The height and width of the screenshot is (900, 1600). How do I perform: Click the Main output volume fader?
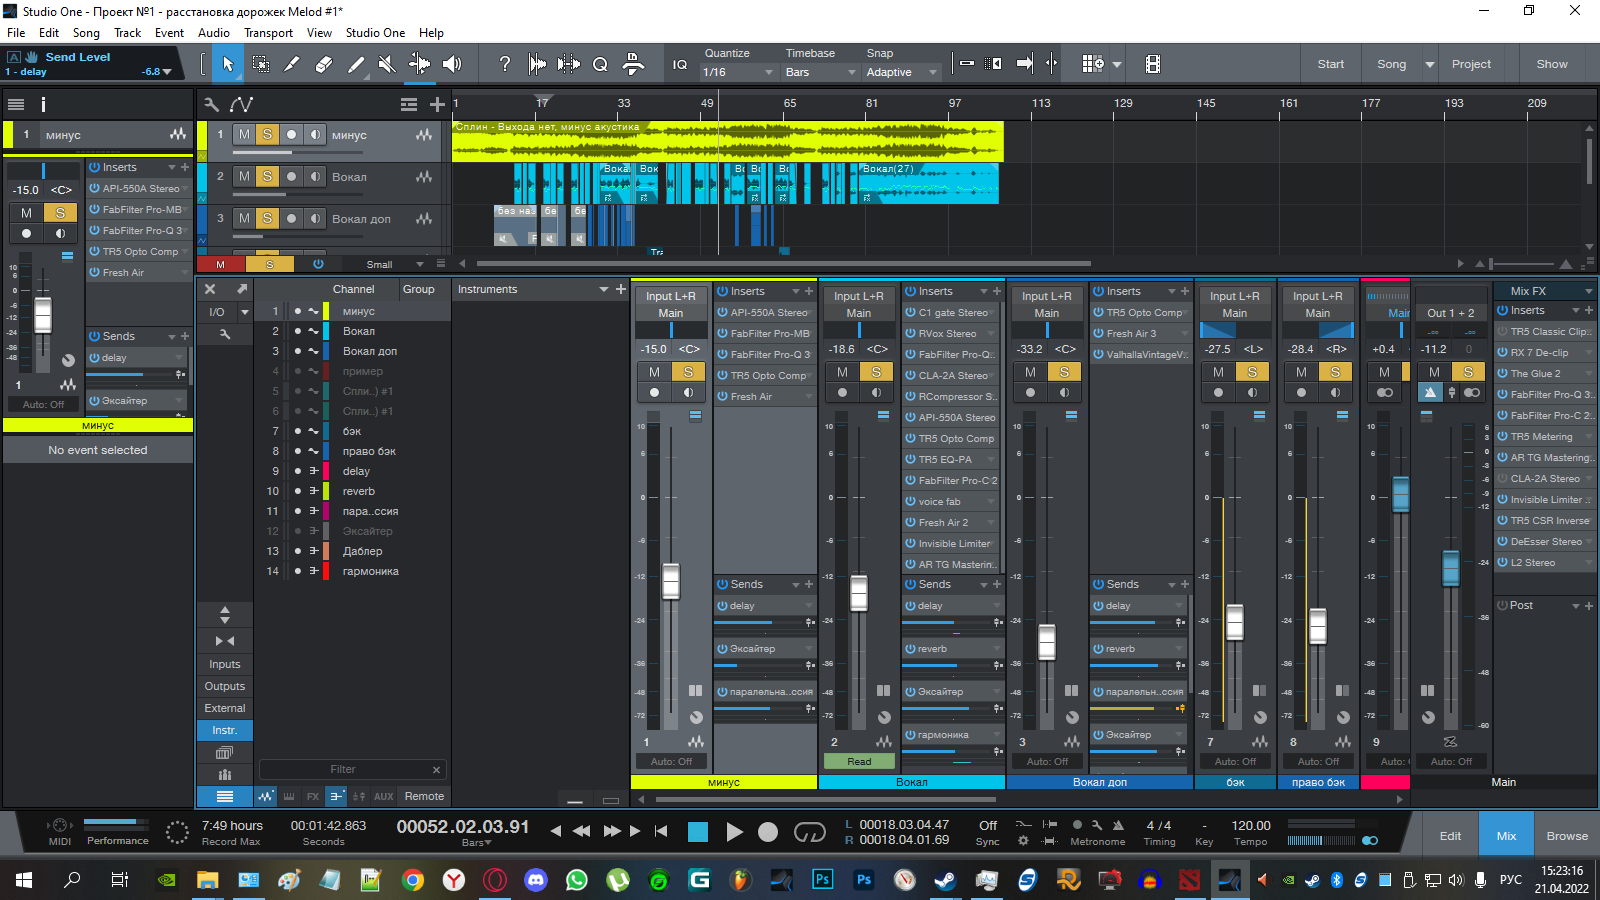tap(1450, 567)
